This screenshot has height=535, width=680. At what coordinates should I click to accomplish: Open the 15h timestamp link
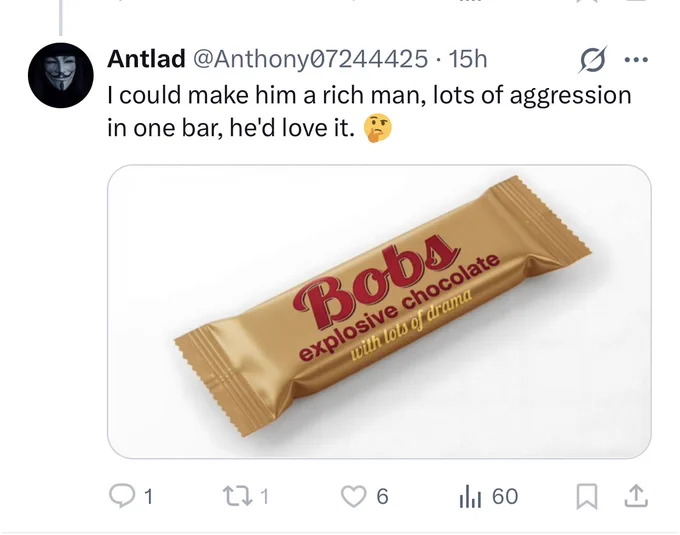pos(468,59)
